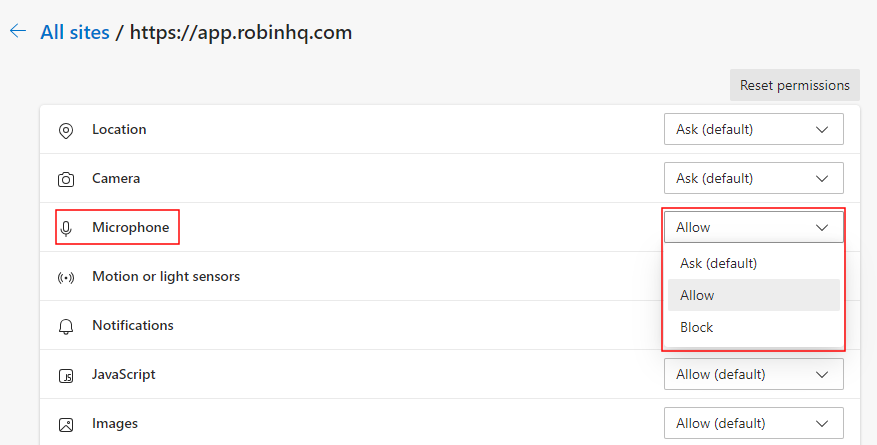Open the Images permission dropdown
The width and height of the screenshot is (877, 445).
click(753, 423)
